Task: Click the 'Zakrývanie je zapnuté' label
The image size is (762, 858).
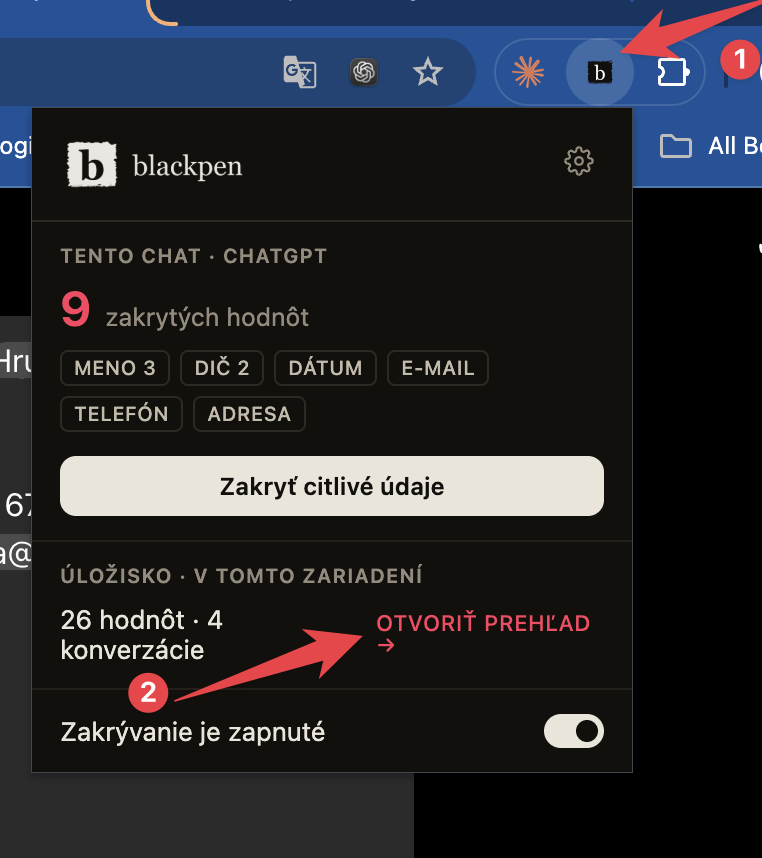Action: tap(193, 732)
